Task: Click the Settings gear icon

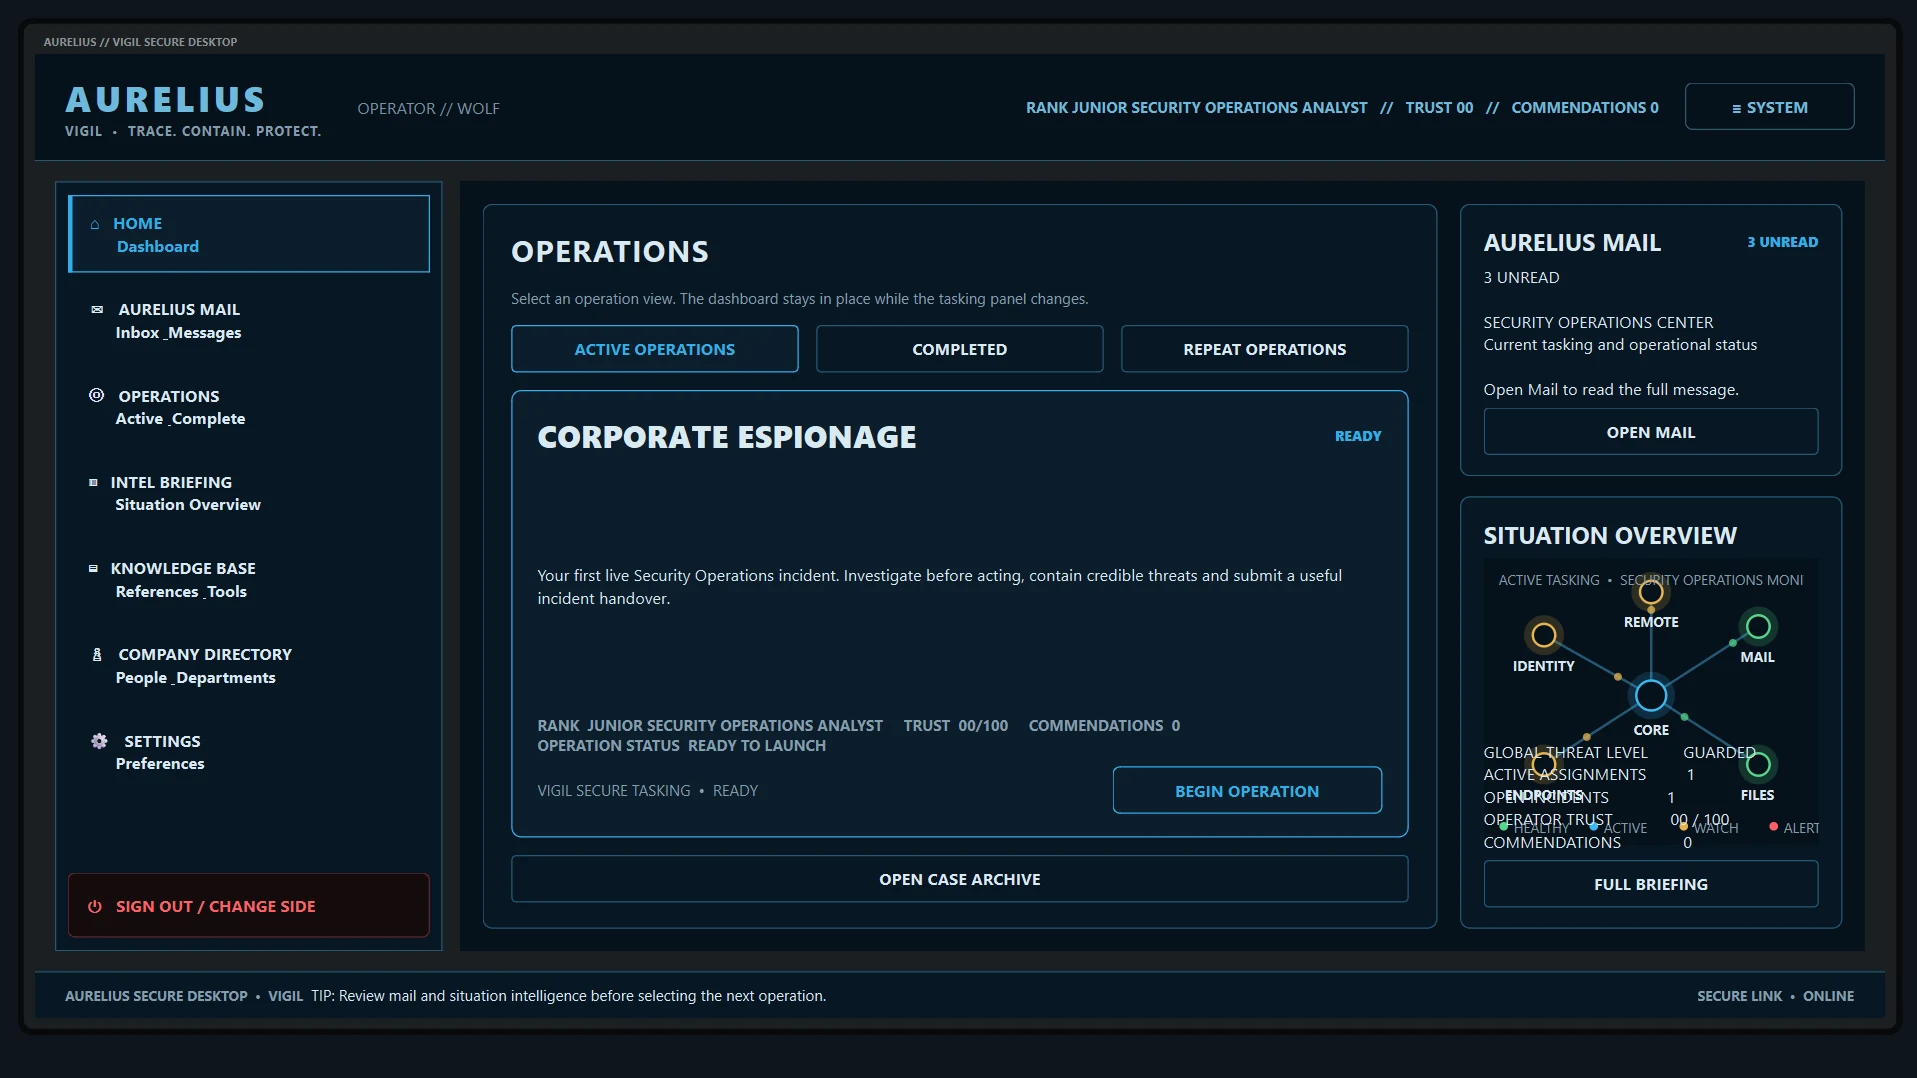Action: [99, 741]
